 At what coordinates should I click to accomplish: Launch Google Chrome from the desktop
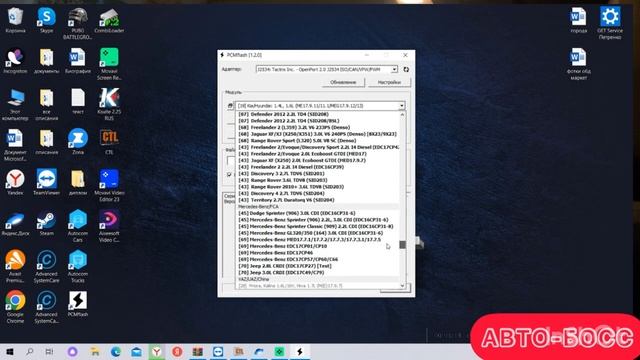pyautogui.click(x=16, y=307)
